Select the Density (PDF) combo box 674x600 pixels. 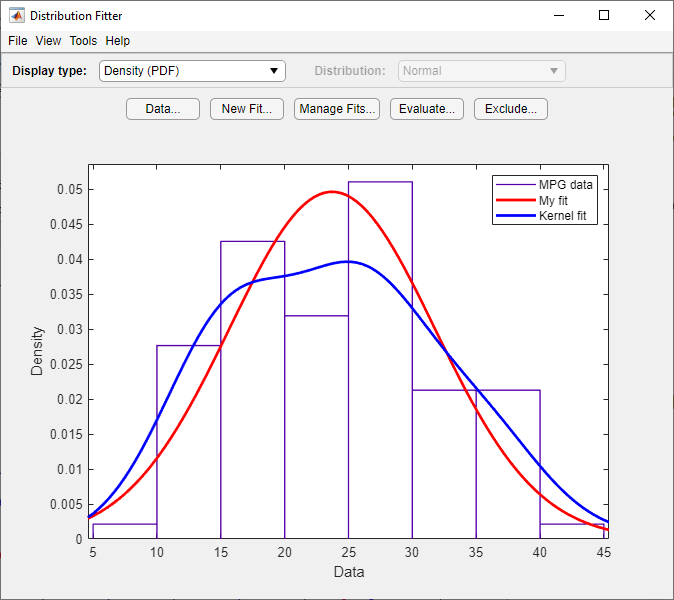click(x=192, y=71)
